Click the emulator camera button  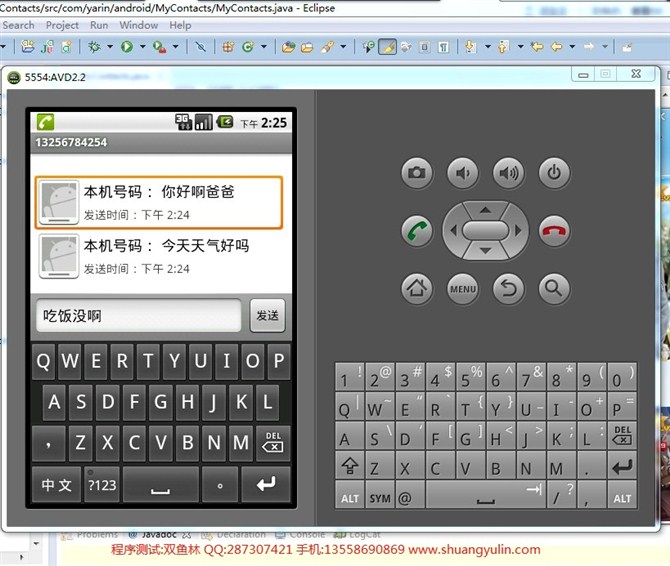click(417, 173)
